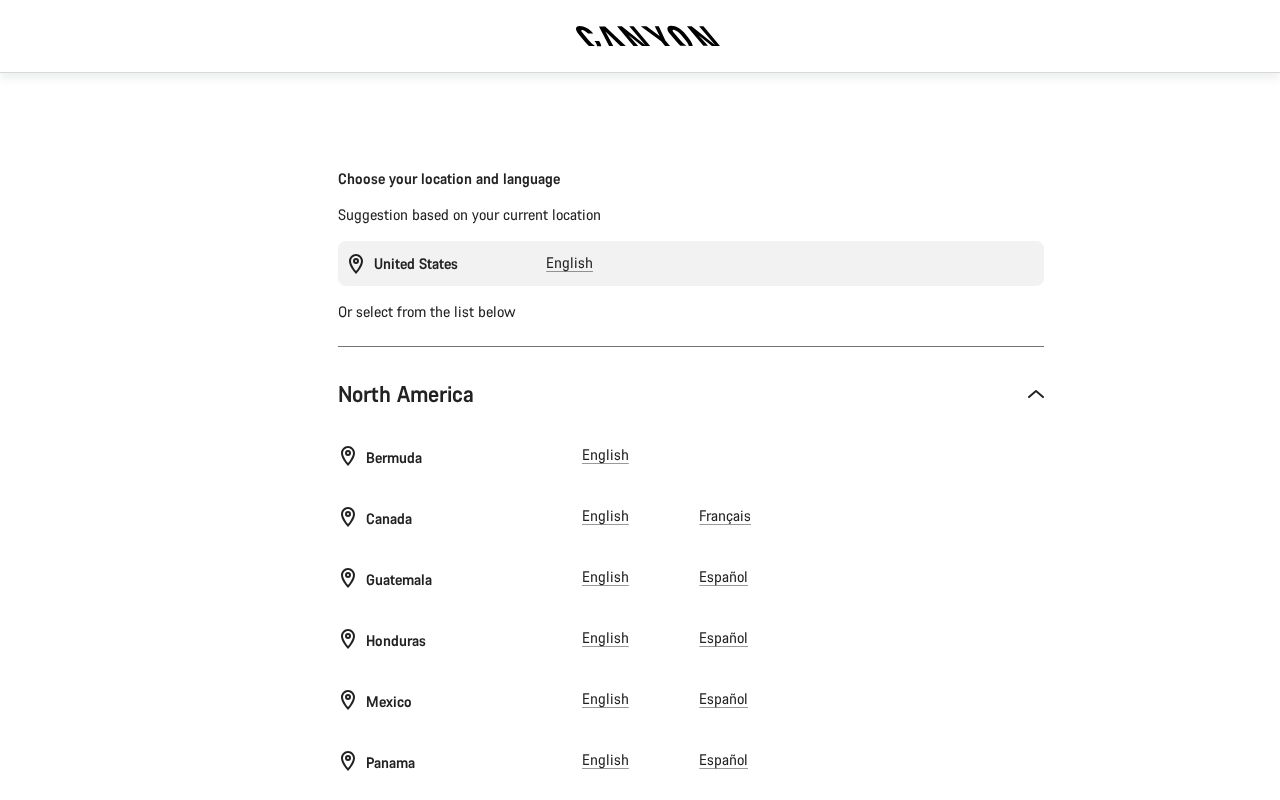
Task: Choose Français for Canada
Action: click(x=724, y=516)
